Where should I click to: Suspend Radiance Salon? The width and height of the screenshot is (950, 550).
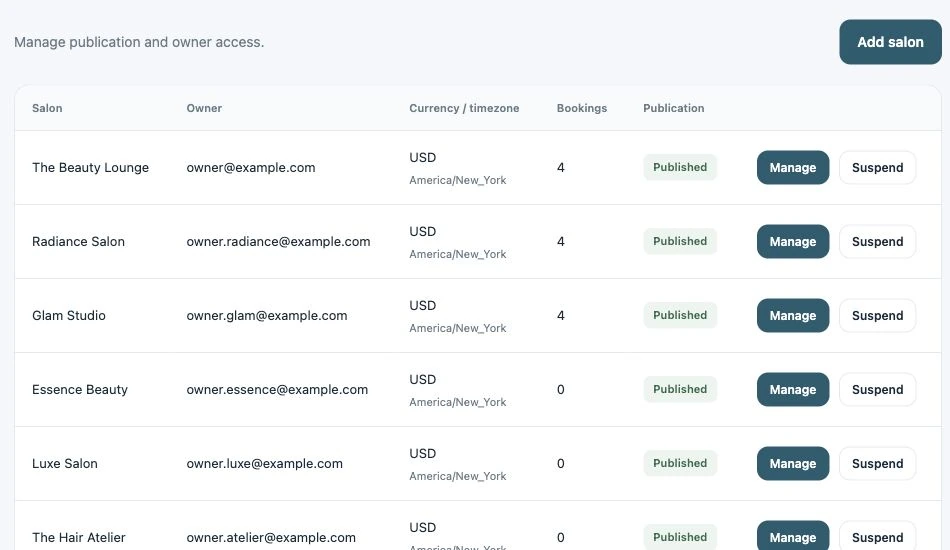[x=877, y=241]
